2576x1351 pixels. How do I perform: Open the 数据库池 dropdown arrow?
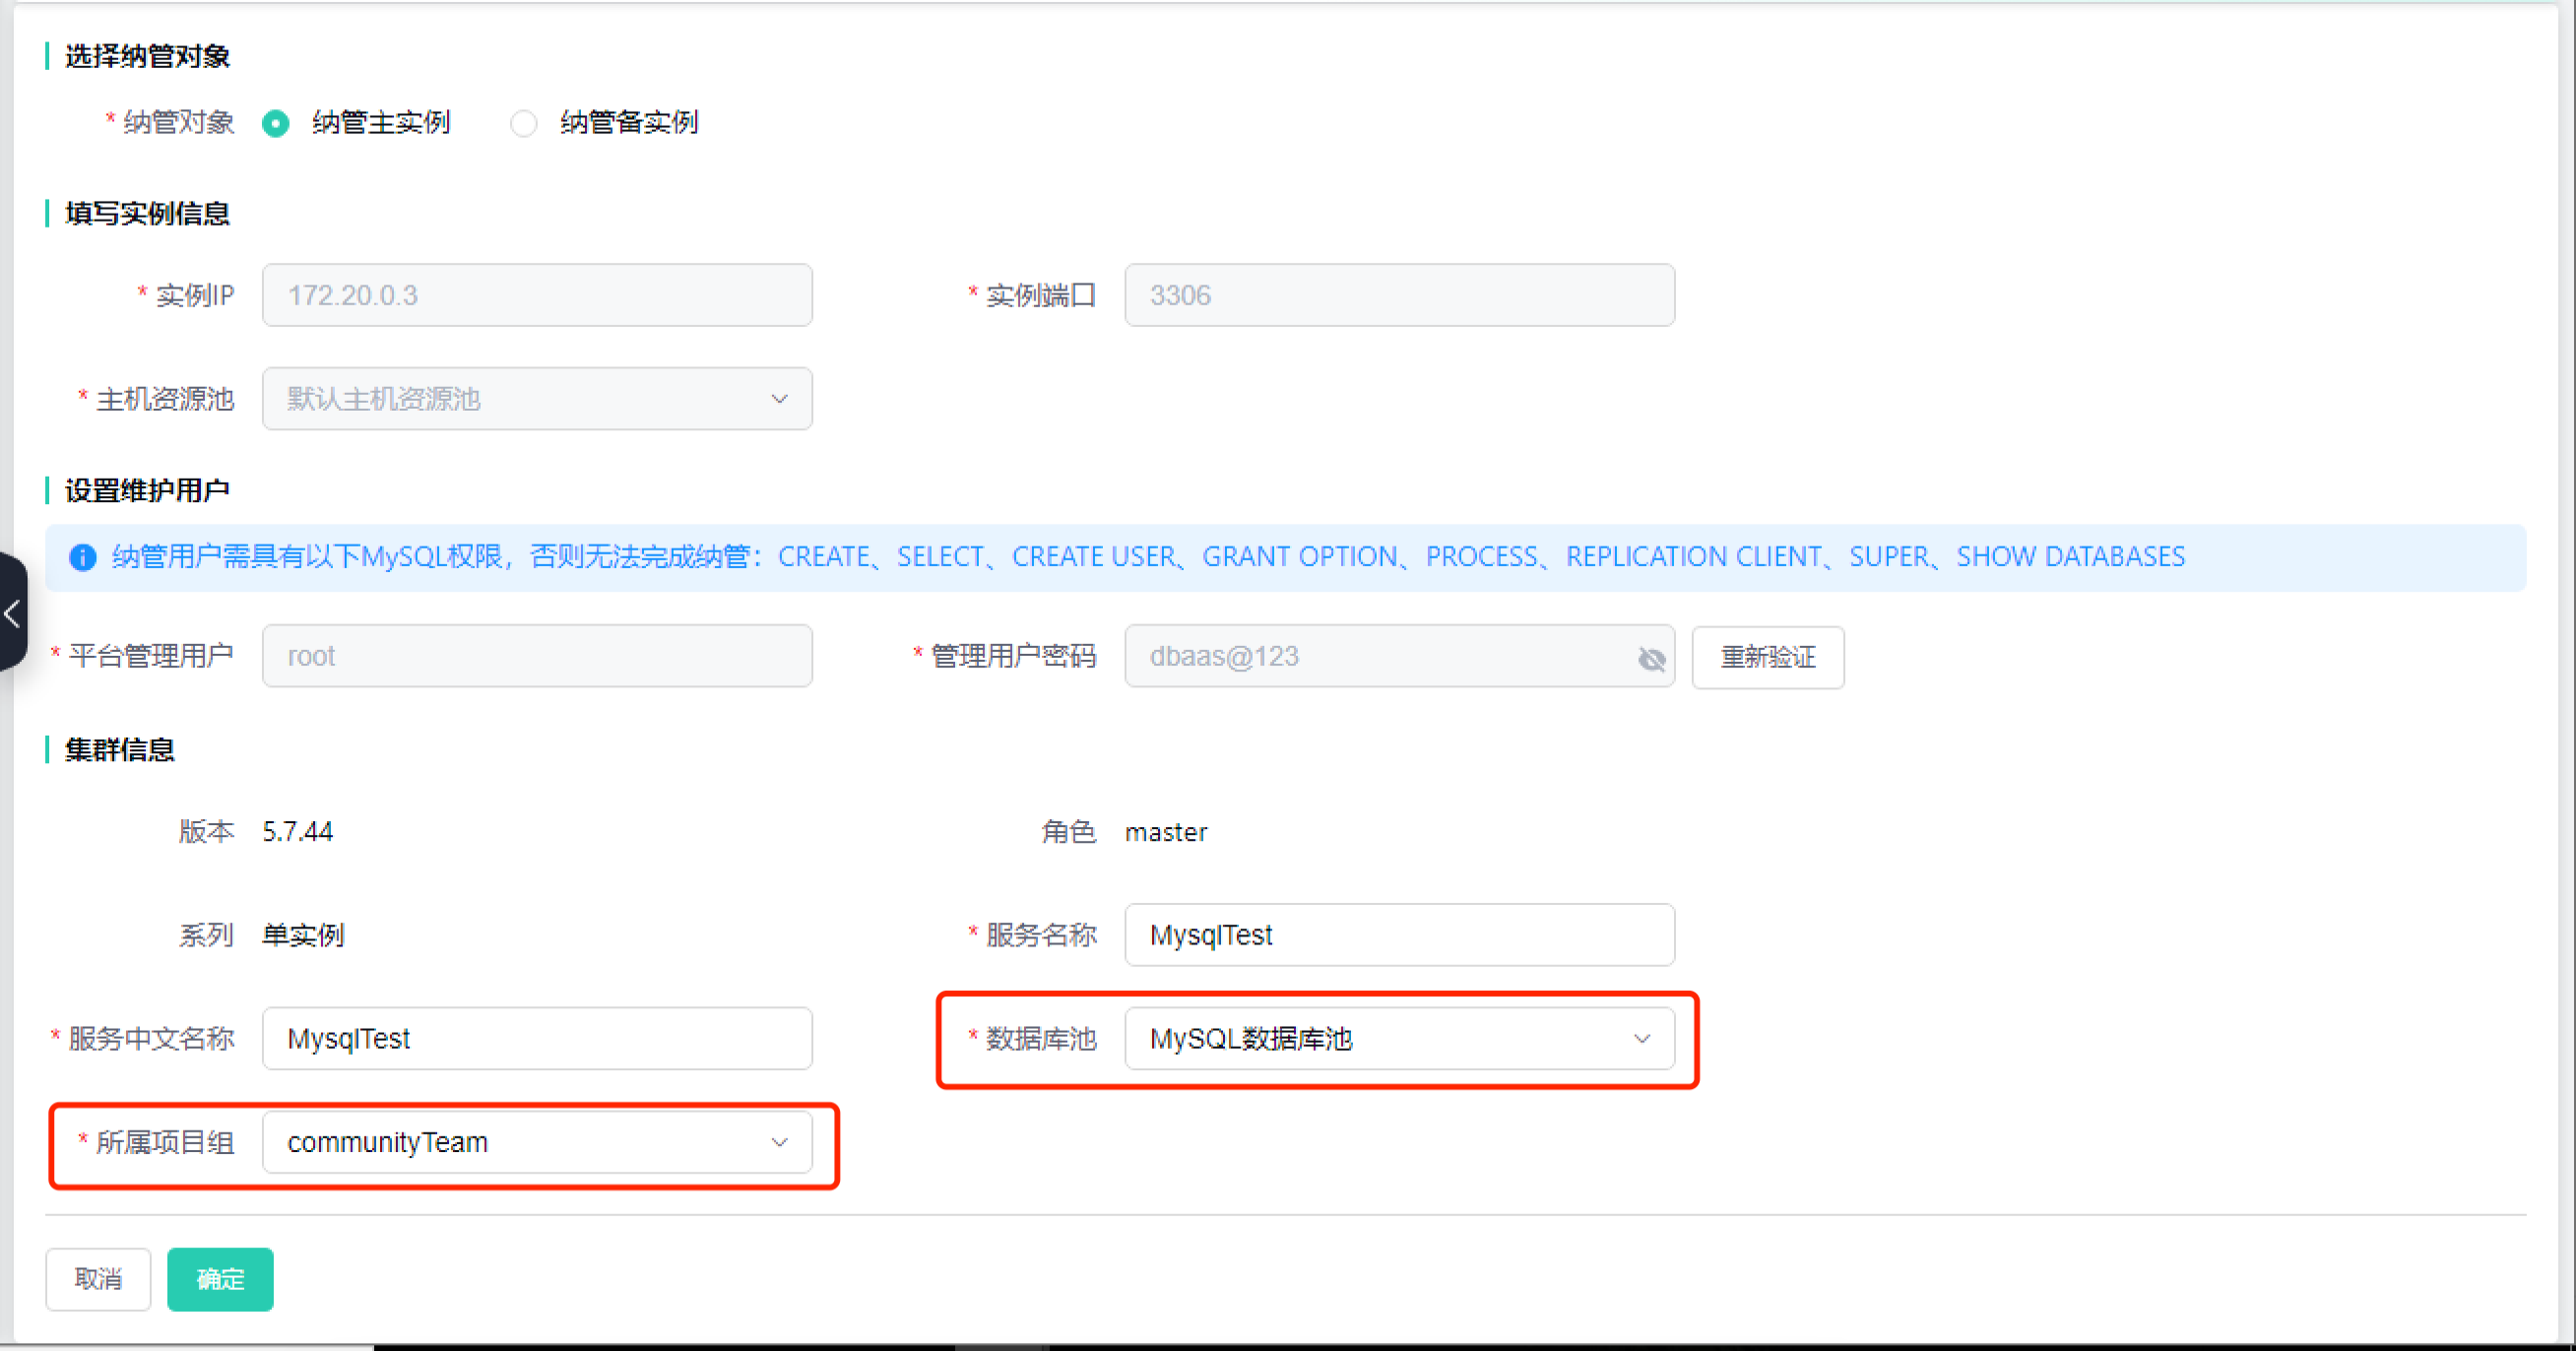[1641, 1039]
